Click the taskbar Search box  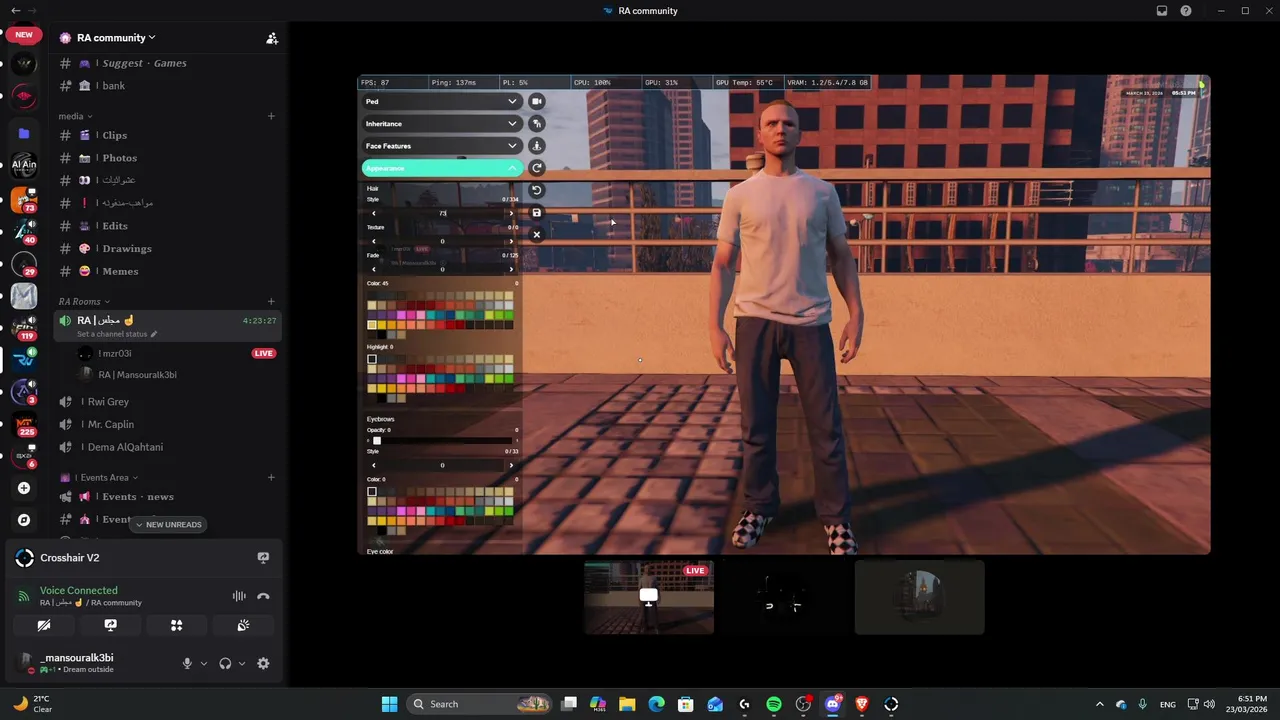[480, 704]
